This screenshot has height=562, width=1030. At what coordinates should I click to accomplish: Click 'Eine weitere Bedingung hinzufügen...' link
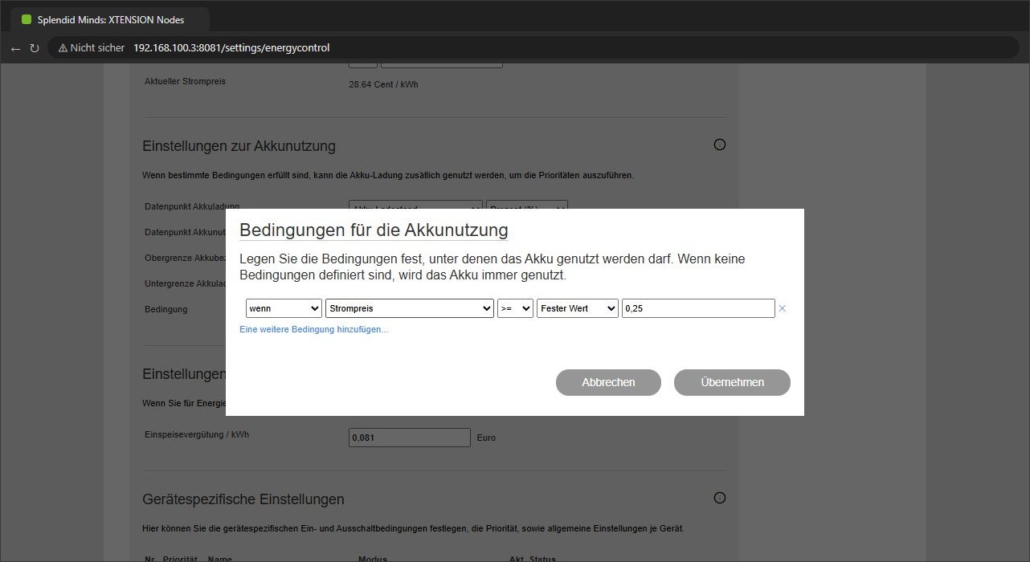313,330
